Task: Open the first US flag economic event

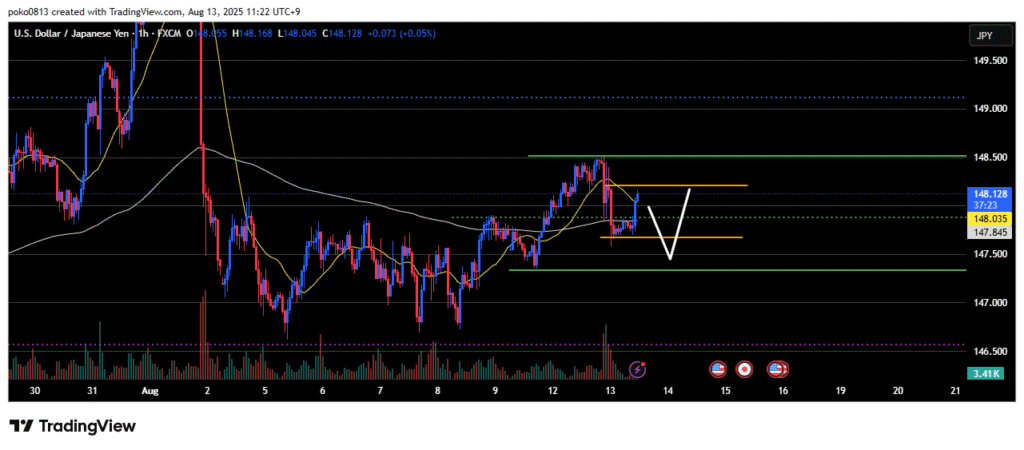Action: [717, 370]
